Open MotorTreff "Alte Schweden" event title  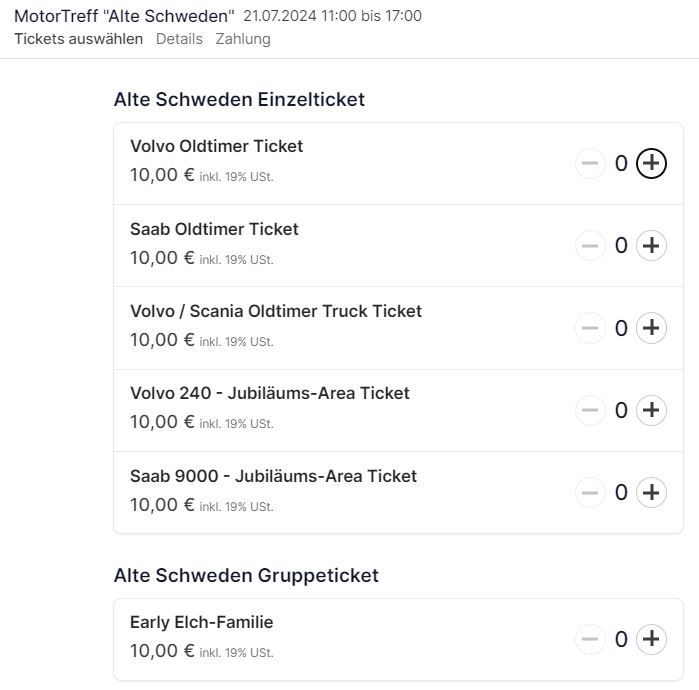click(x=124, y=16)
